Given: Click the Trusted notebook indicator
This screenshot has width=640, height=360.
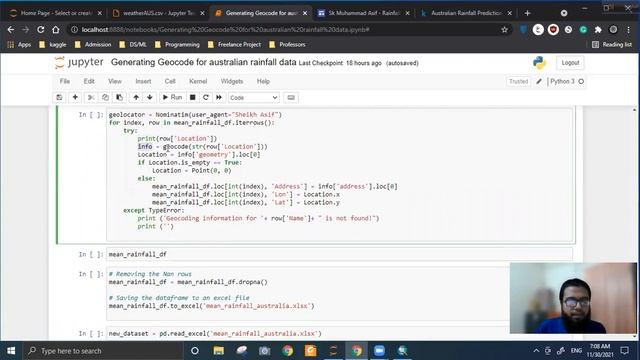Looking at the screenshot, I should (x=518, y=82).
